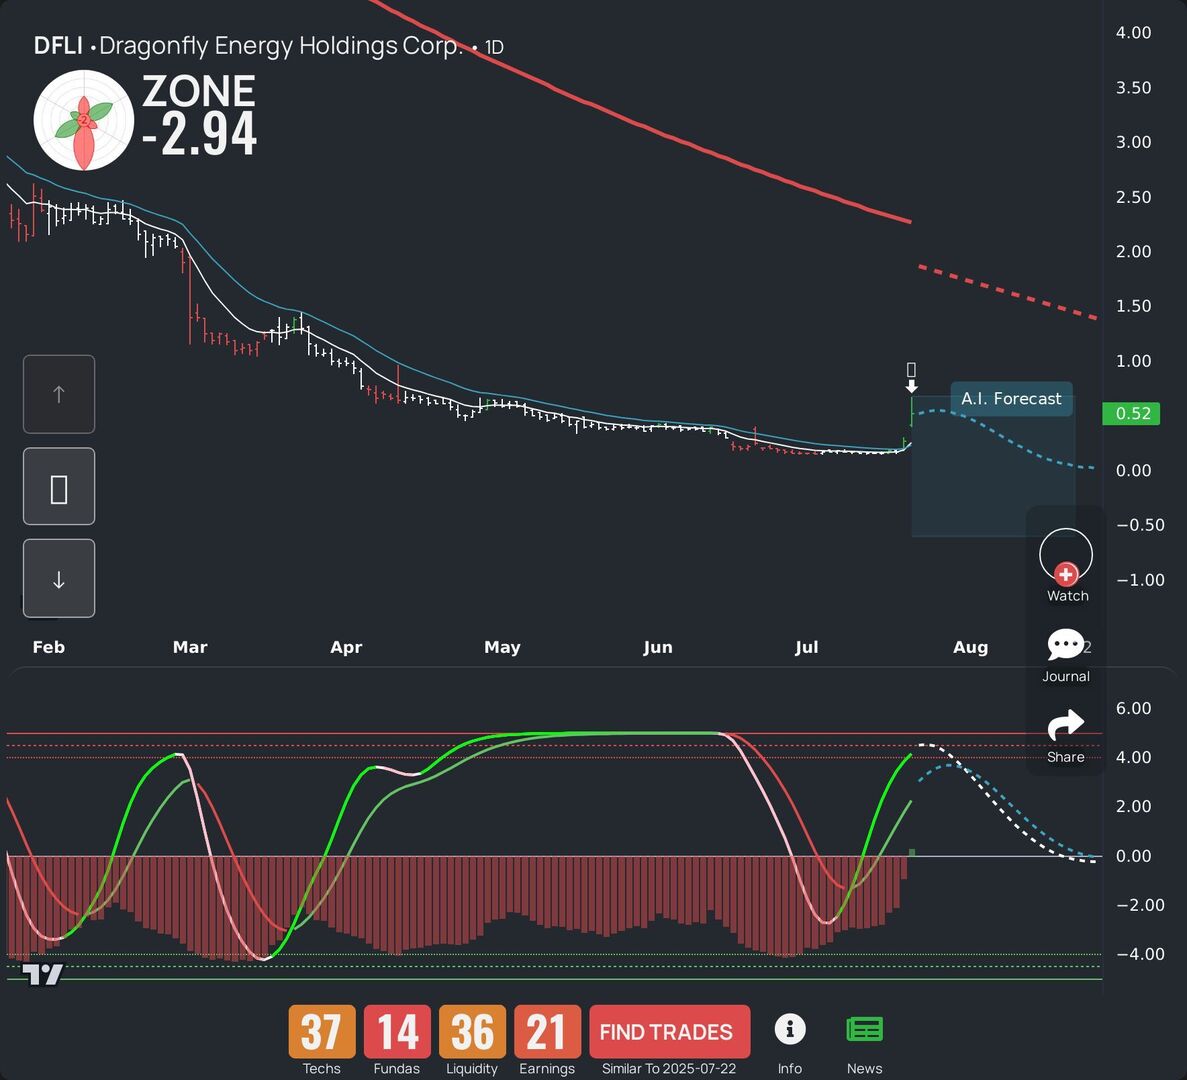Click the up arrow button

[59, 394]
